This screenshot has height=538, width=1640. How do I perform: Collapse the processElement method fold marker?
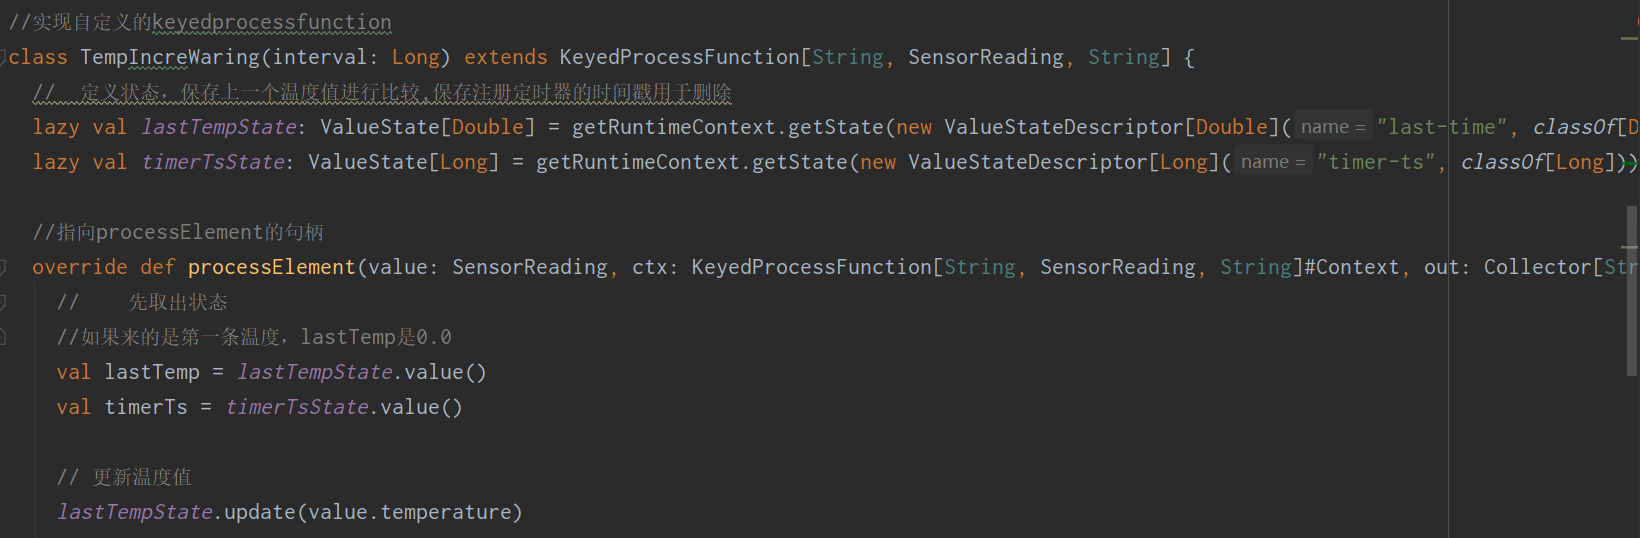[3, 268]
